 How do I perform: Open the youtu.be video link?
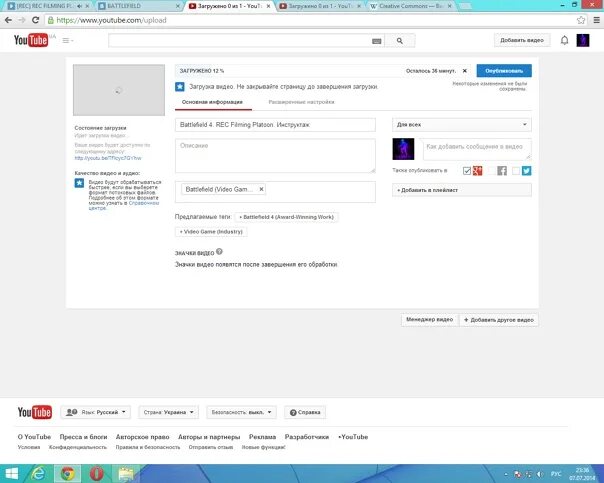click(108, 158)
